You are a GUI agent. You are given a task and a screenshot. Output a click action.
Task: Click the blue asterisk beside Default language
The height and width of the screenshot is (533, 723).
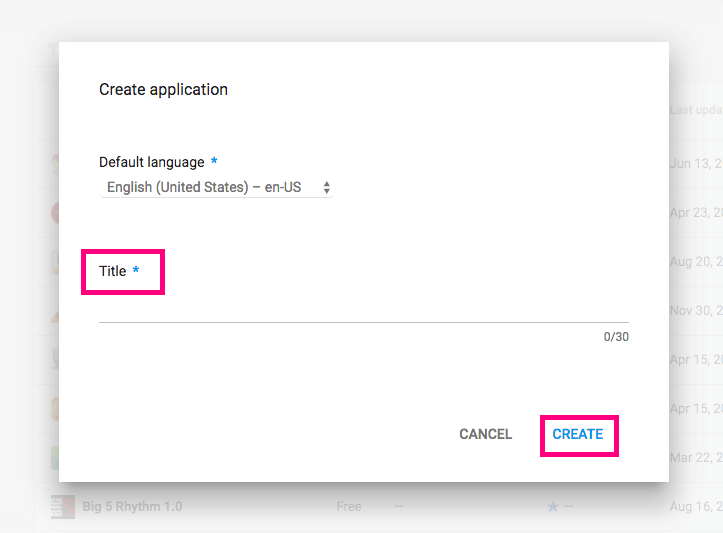[x=214, y=162]
